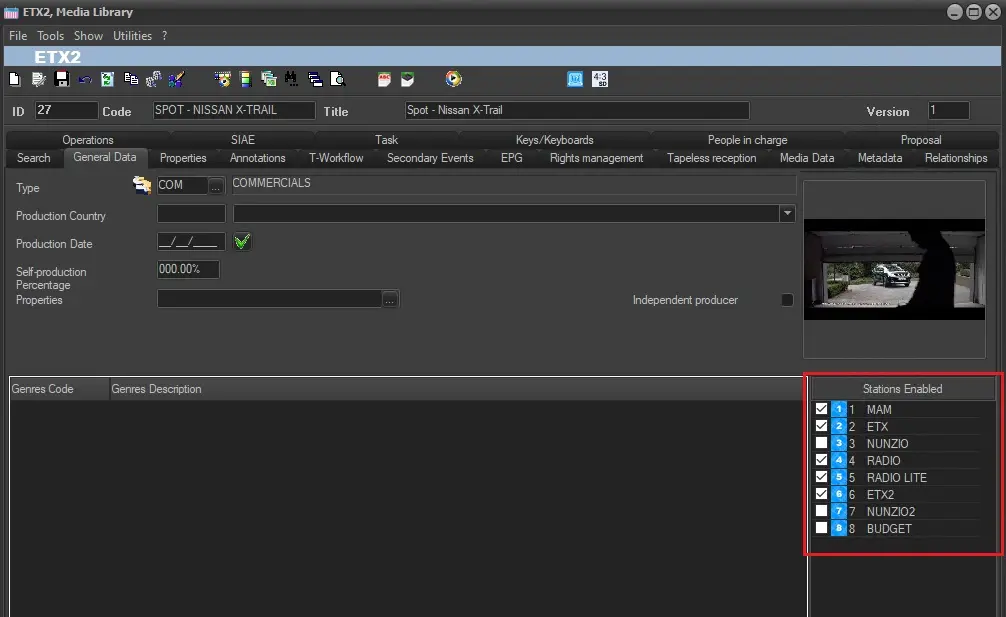Click into the Title text field

coord(576,110)
